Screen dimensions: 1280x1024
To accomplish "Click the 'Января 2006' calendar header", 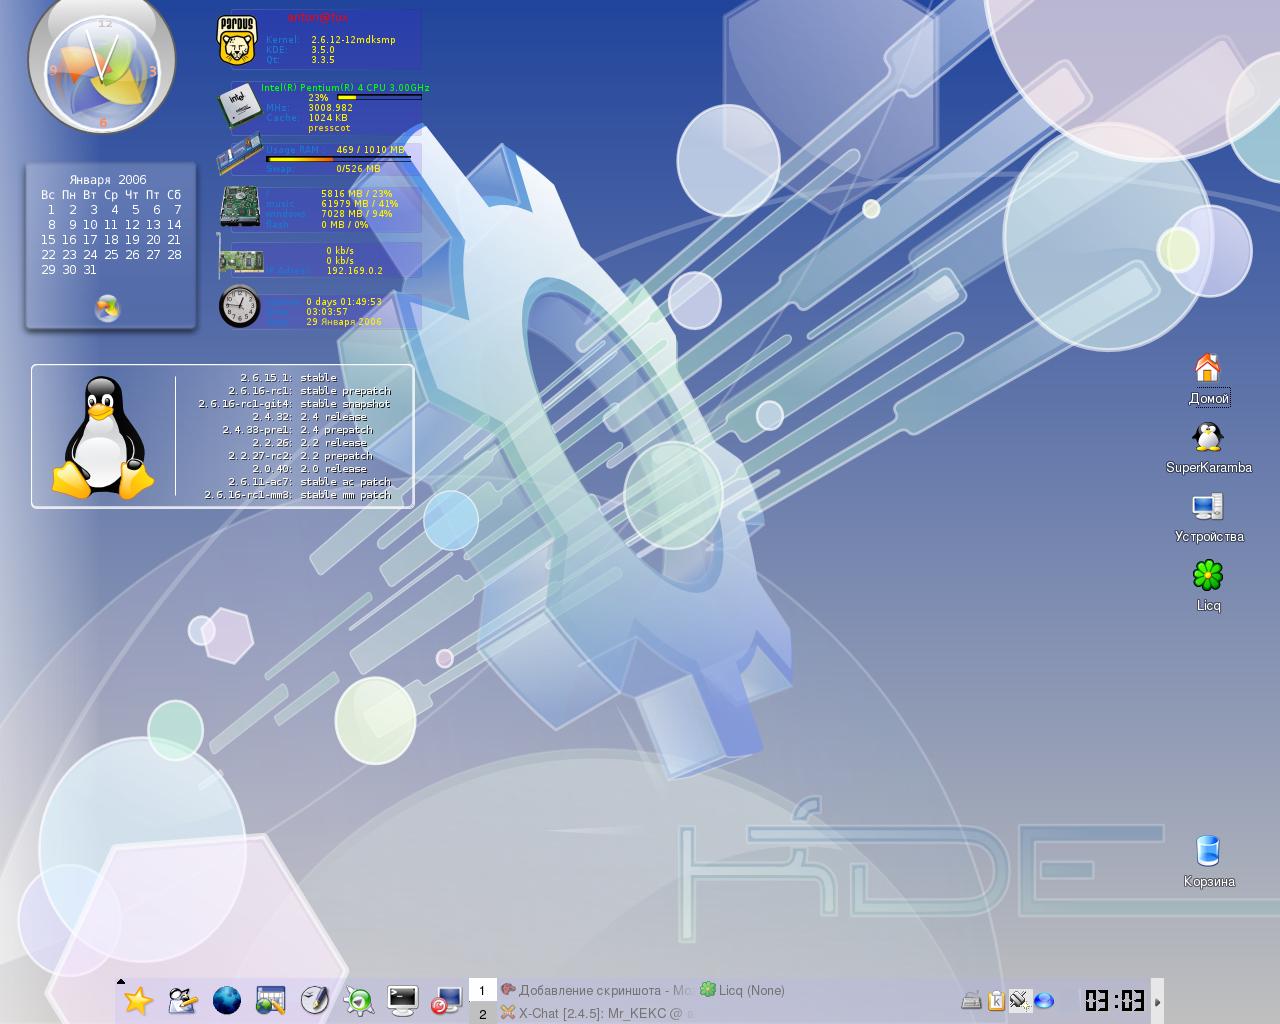I will tap(108, 180).
